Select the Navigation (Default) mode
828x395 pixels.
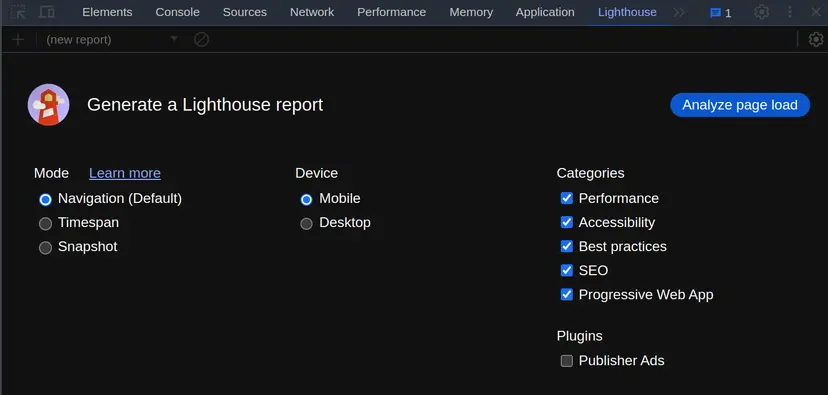point(45,200)
